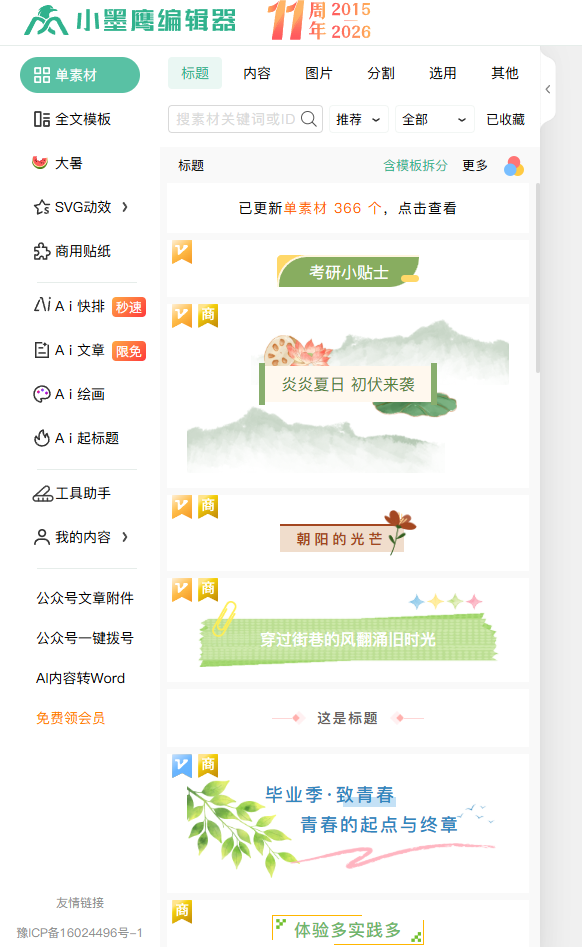The image size is (582, 947).
Task: Click the document icon for Ai文章
Action: [x=42, y=350]
